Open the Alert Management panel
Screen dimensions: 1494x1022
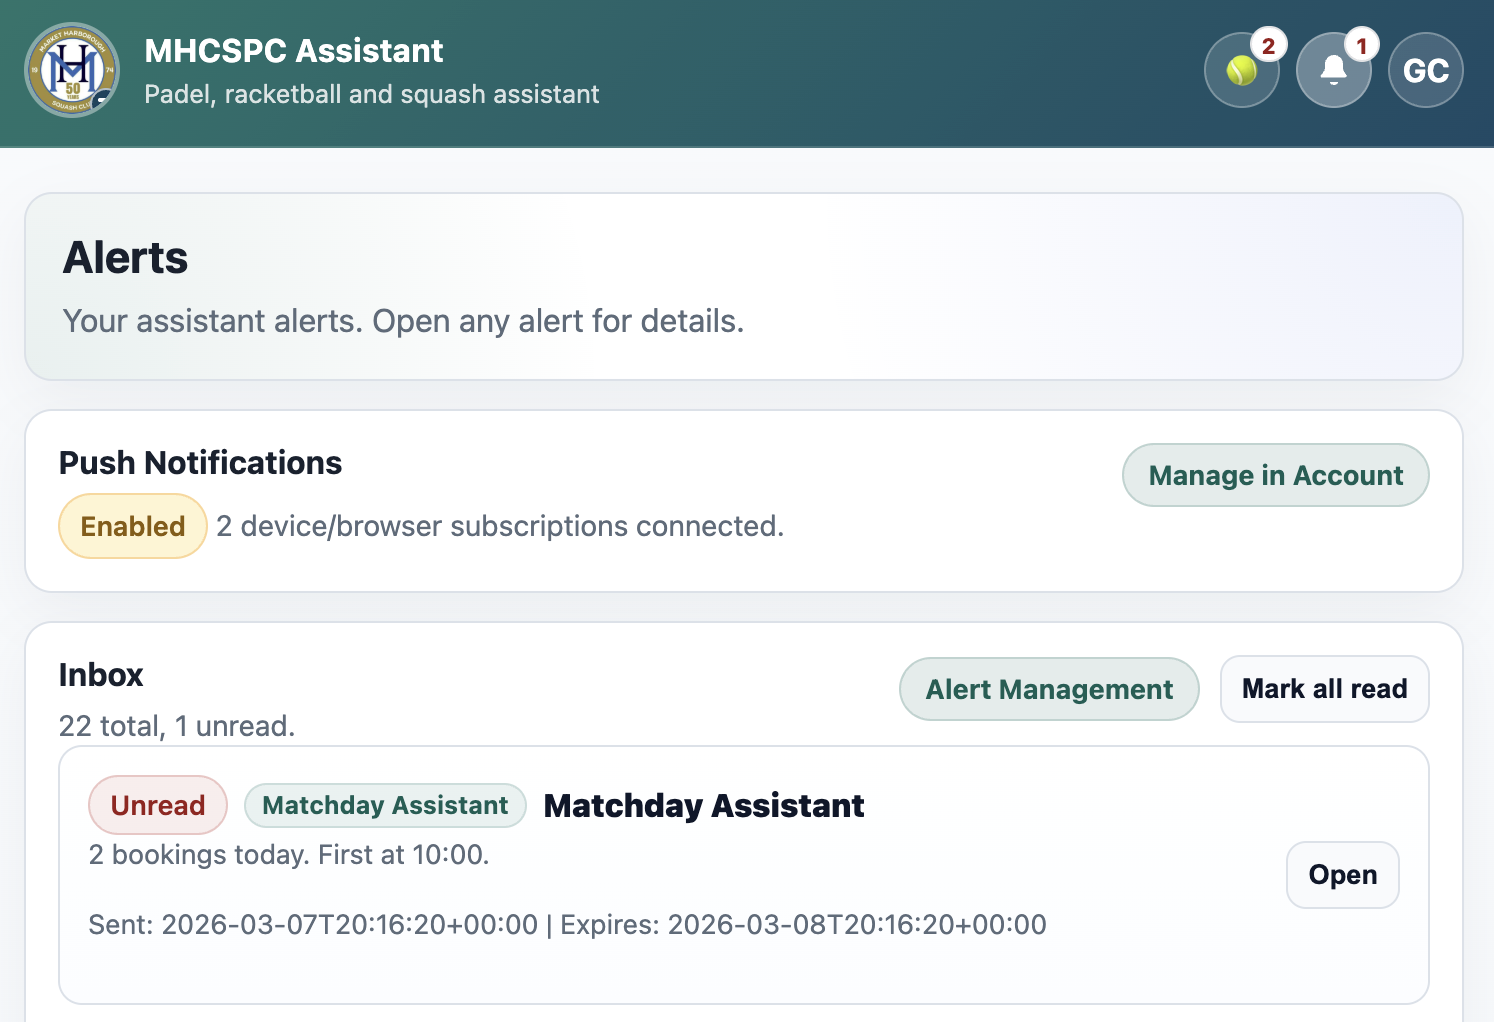1048,689
